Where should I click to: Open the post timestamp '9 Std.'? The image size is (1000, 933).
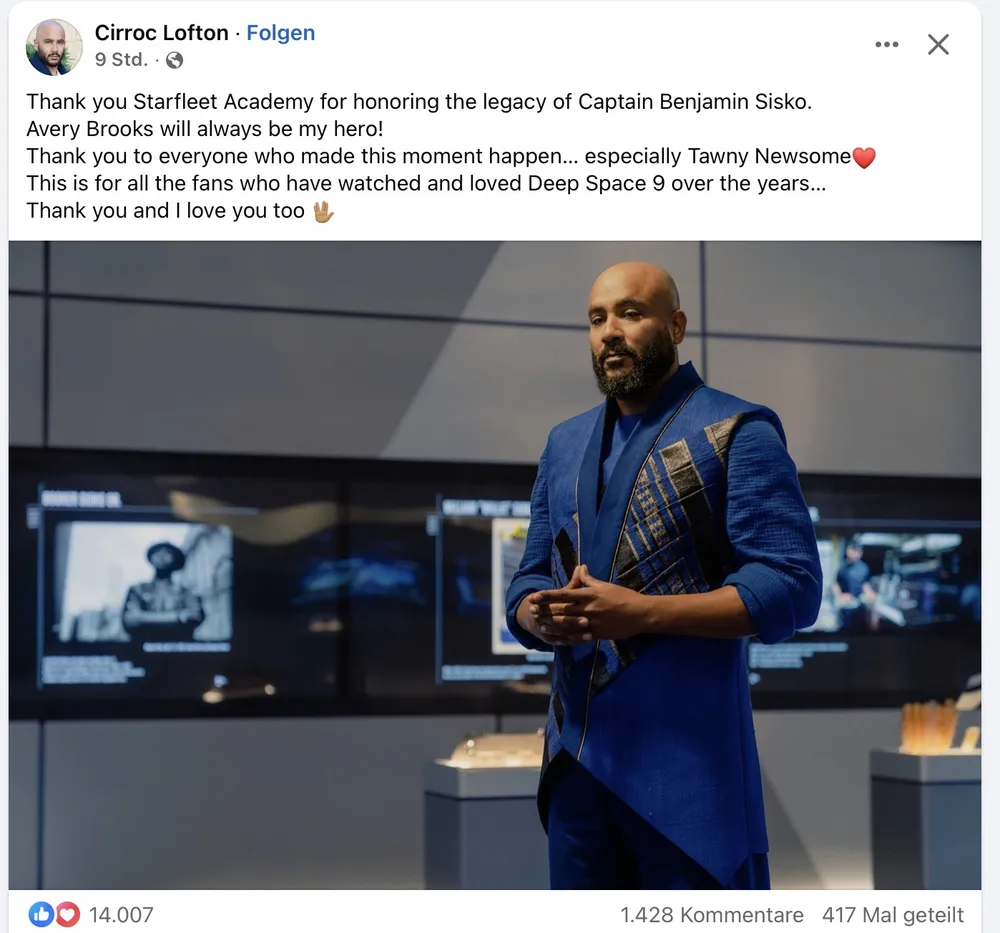point(121,59)
